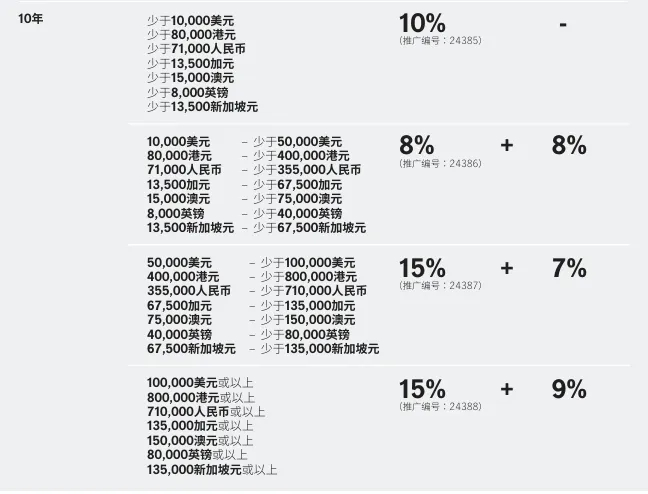Click the 15% rate above code 24388

pos(422,389)
